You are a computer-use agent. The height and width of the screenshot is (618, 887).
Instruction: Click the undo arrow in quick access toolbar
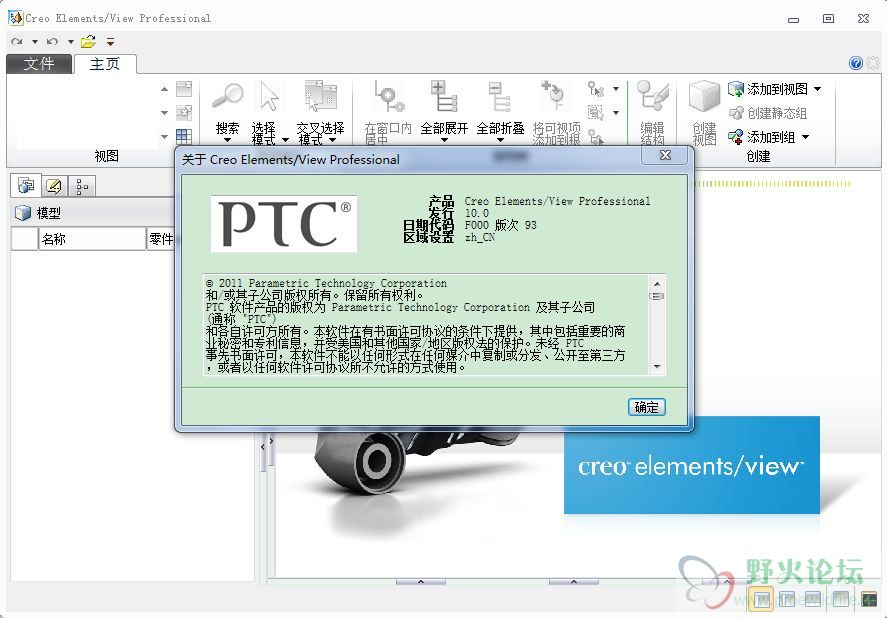click(53, 41)
